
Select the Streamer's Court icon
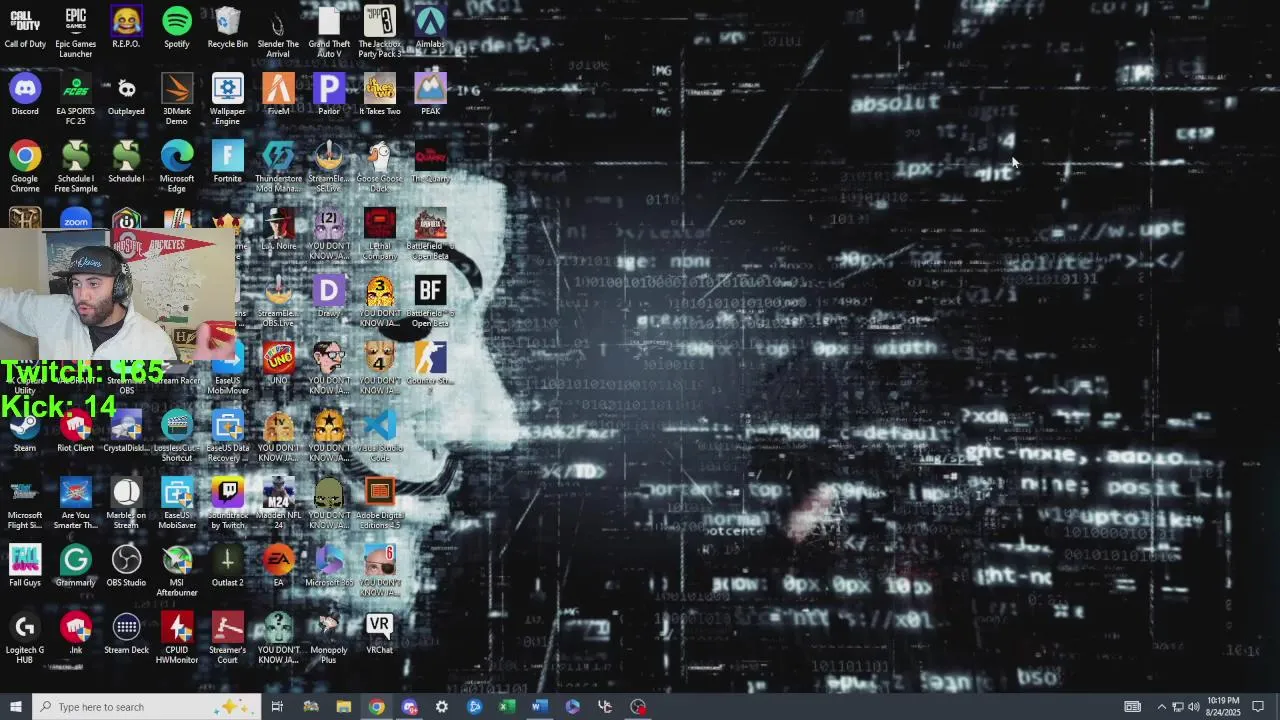click(x=228, y=636)
